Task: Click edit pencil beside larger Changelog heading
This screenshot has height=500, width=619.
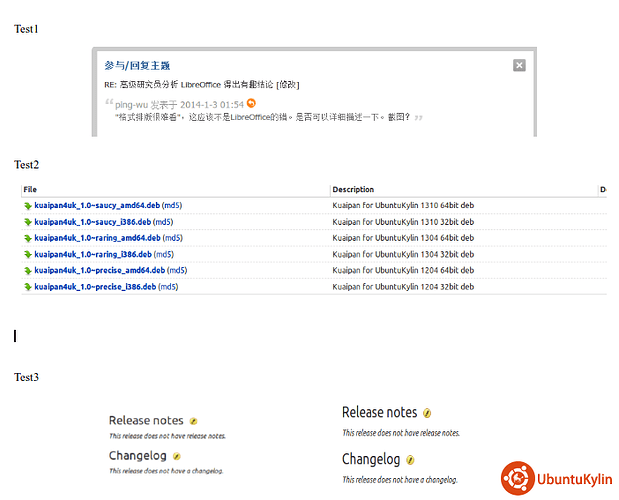Action: click(410, 460)
